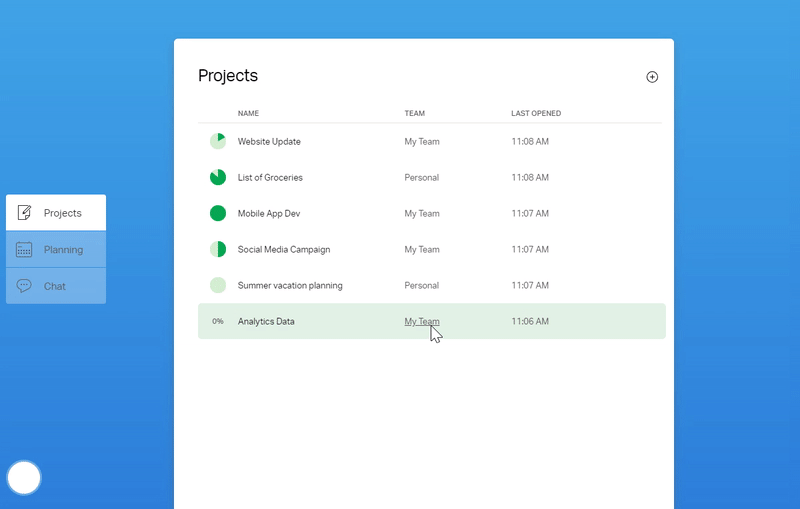Open the Projects sidebar tab
Screen dimensions: 800x509
click(56, 213)
